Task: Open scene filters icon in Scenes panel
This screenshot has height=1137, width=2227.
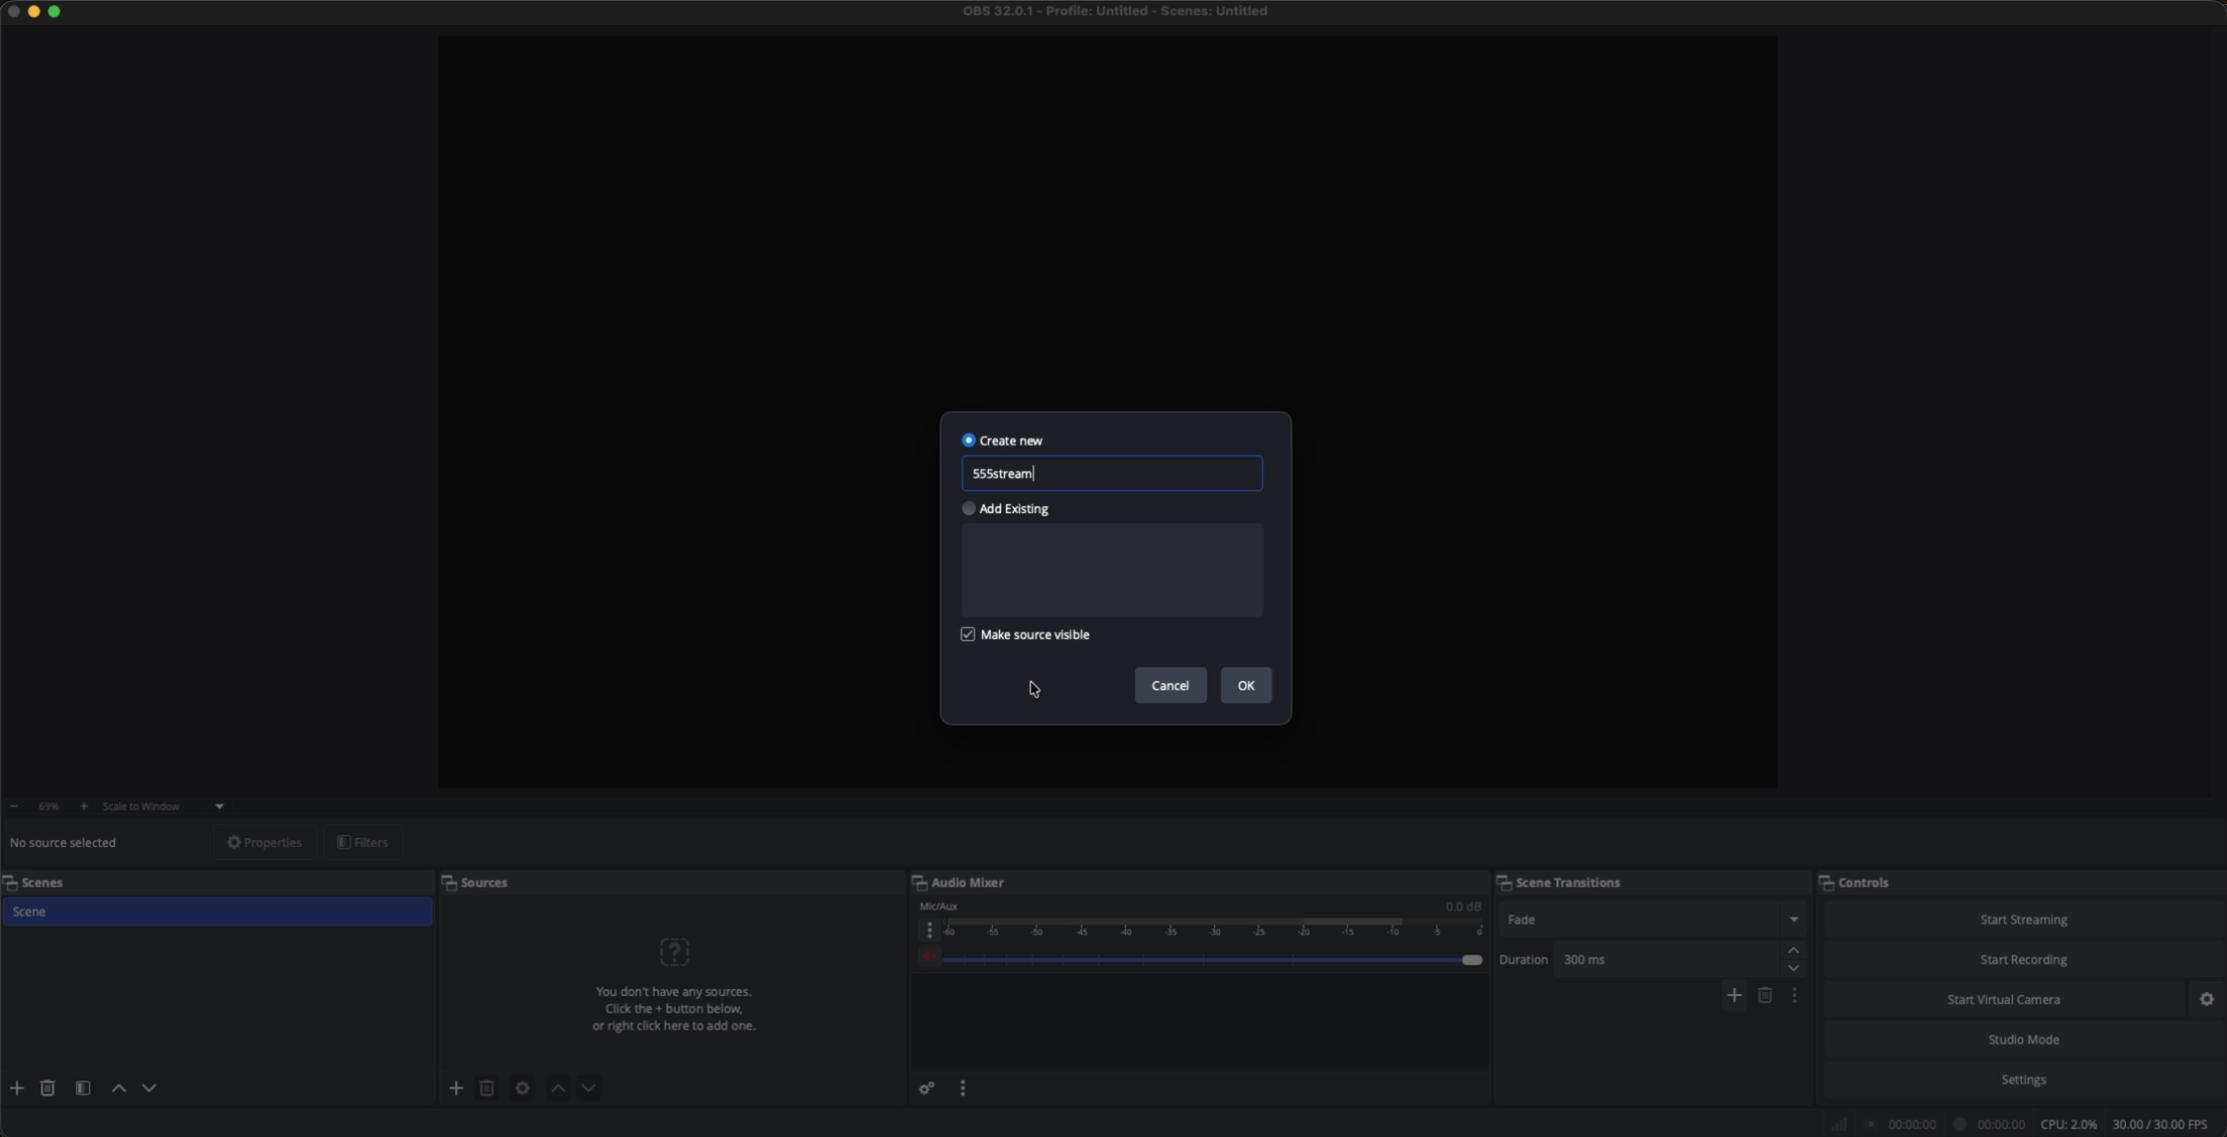Action: pyautogui.click(x=83, y=1088)
